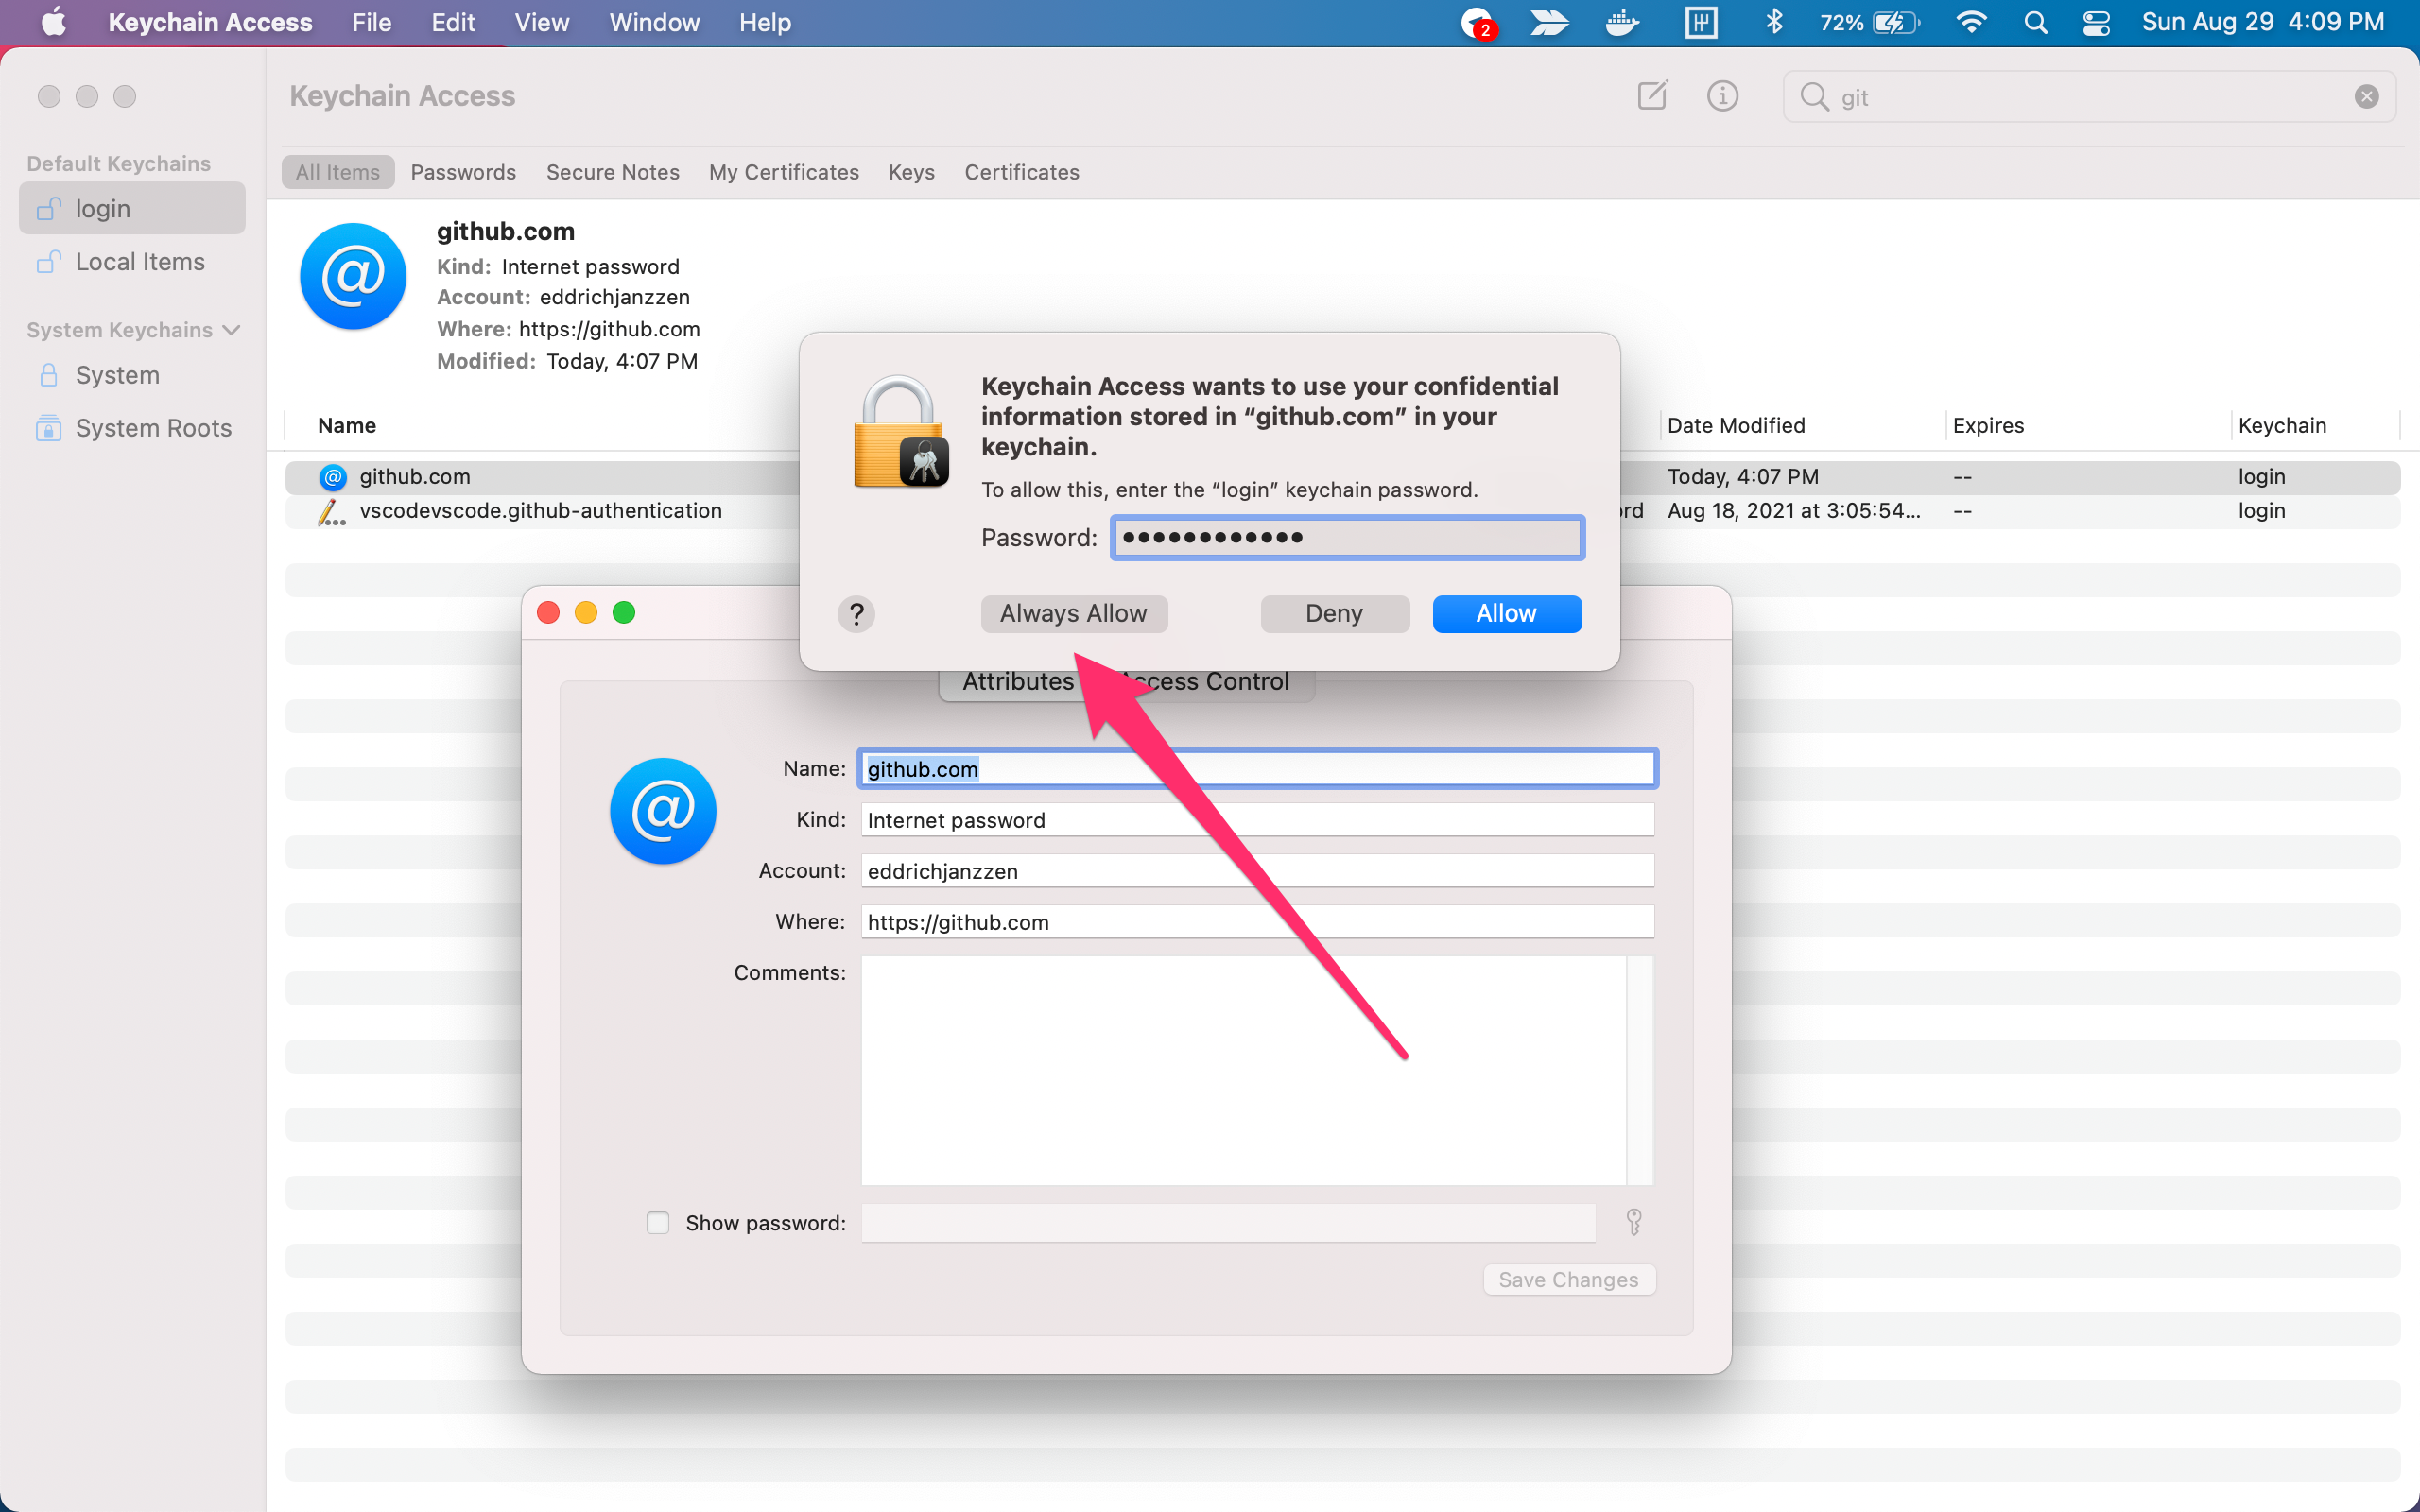
Task: Click the new keychain item compose icon
Action: (x=1652, y=96)
